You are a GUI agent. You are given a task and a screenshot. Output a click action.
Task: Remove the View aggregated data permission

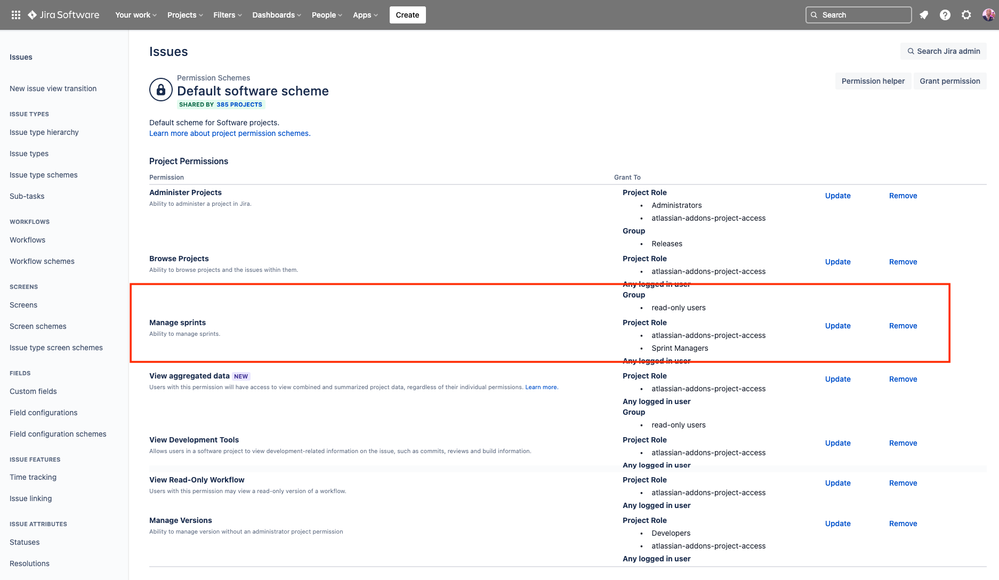pos(903,379)
